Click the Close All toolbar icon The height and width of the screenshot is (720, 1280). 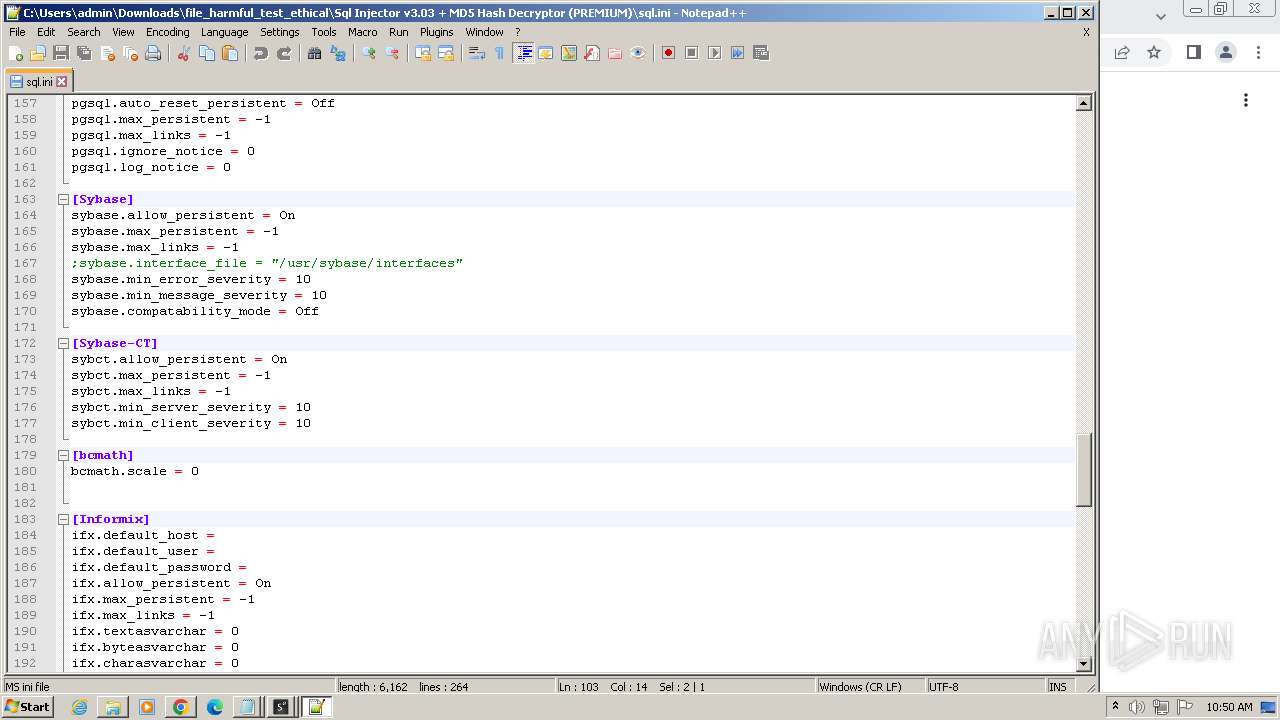[130, 53]
